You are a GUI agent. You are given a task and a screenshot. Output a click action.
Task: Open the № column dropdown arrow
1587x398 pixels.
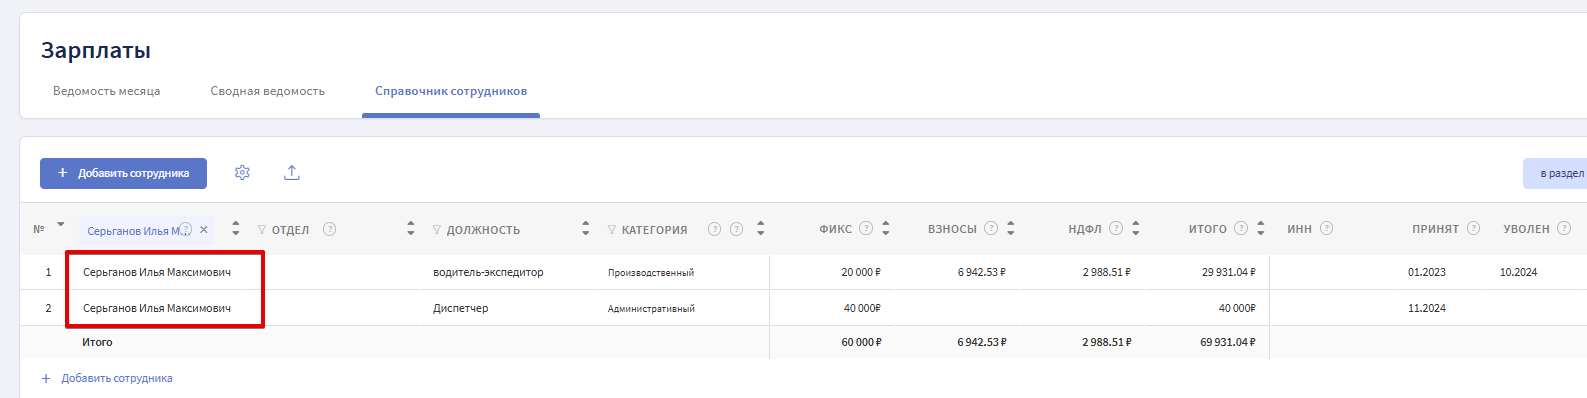pyautogui.click(x=61, y=225)
